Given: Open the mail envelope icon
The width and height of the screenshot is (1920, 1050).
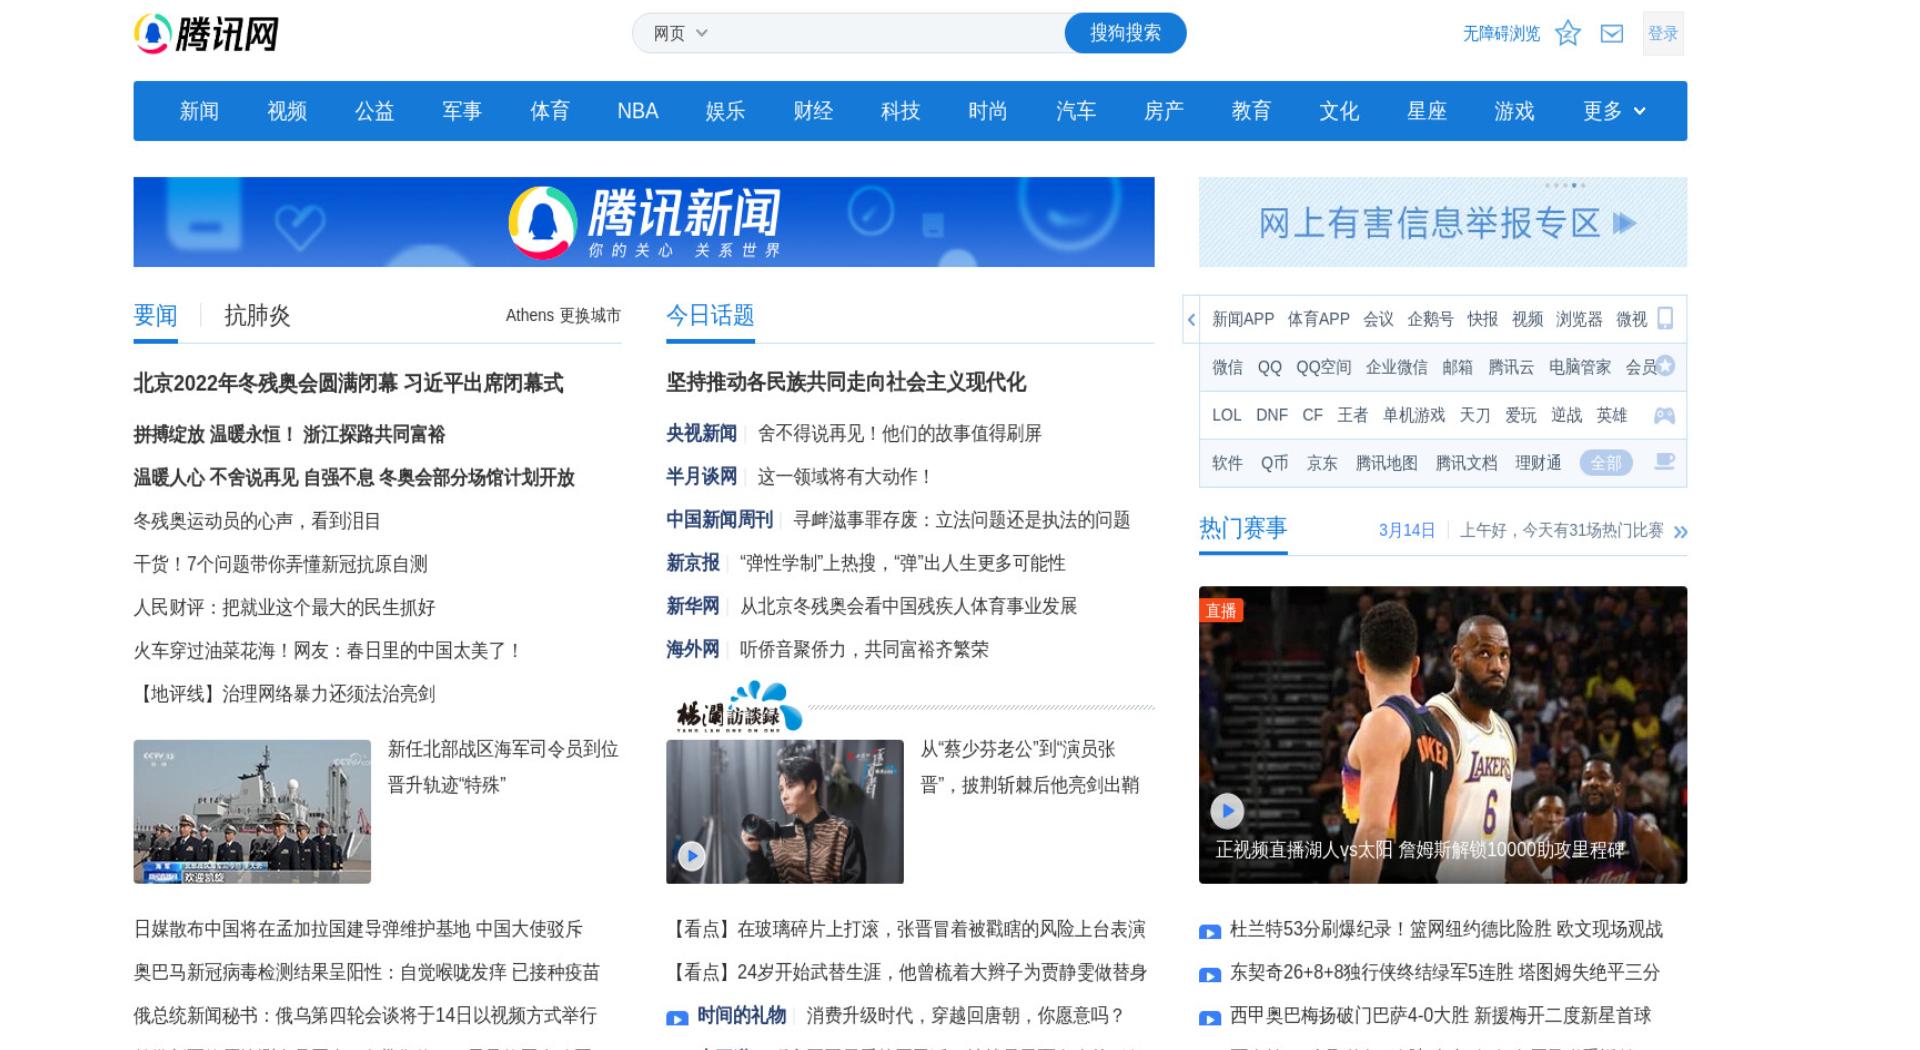Looking at the screenshot, I should click(1612, 34).
